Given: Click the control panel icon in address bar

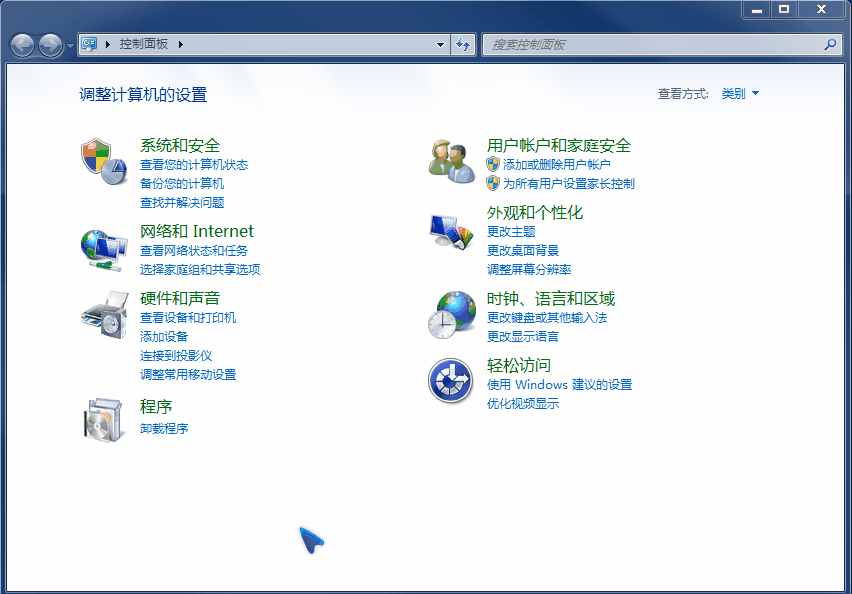Looking at the screenshot, I should click(x=89, y=44).
